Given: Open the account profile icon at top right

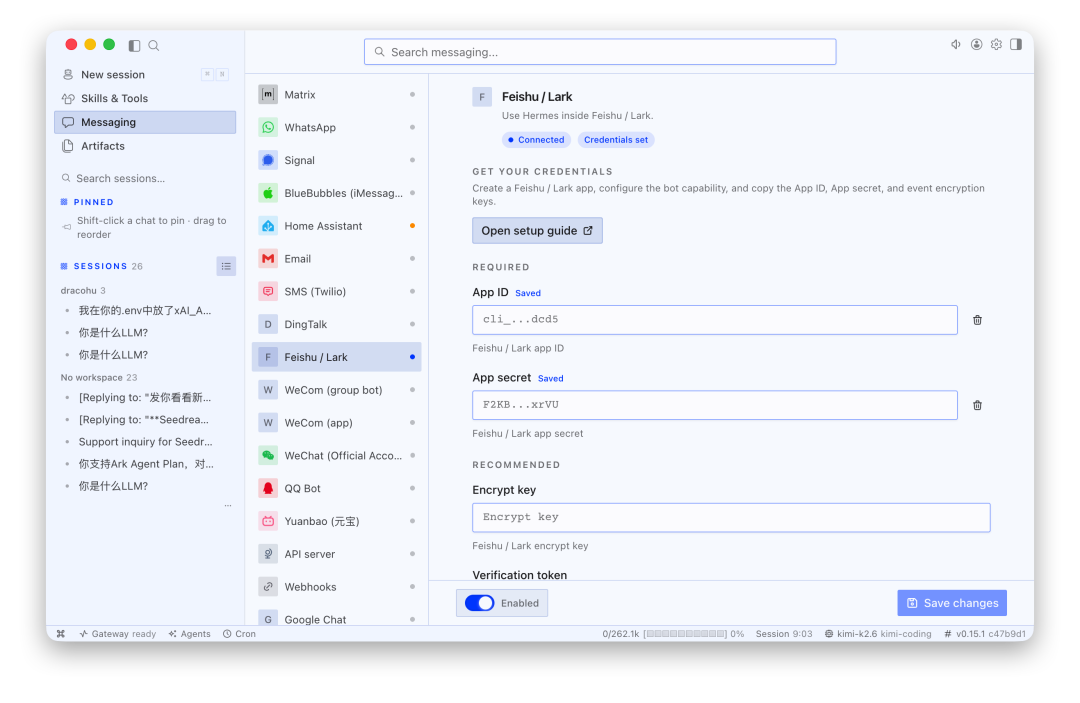Looking at the screenshot, I should click(x=976, y=45).
